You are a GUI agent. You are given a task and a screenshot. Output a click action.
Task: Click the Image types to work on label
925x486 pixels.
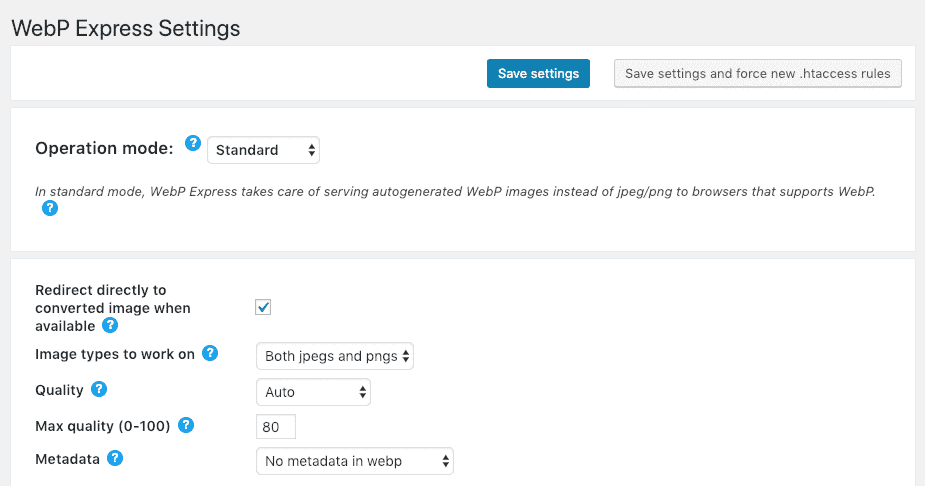pyautogui.click(x=115, y=354)
